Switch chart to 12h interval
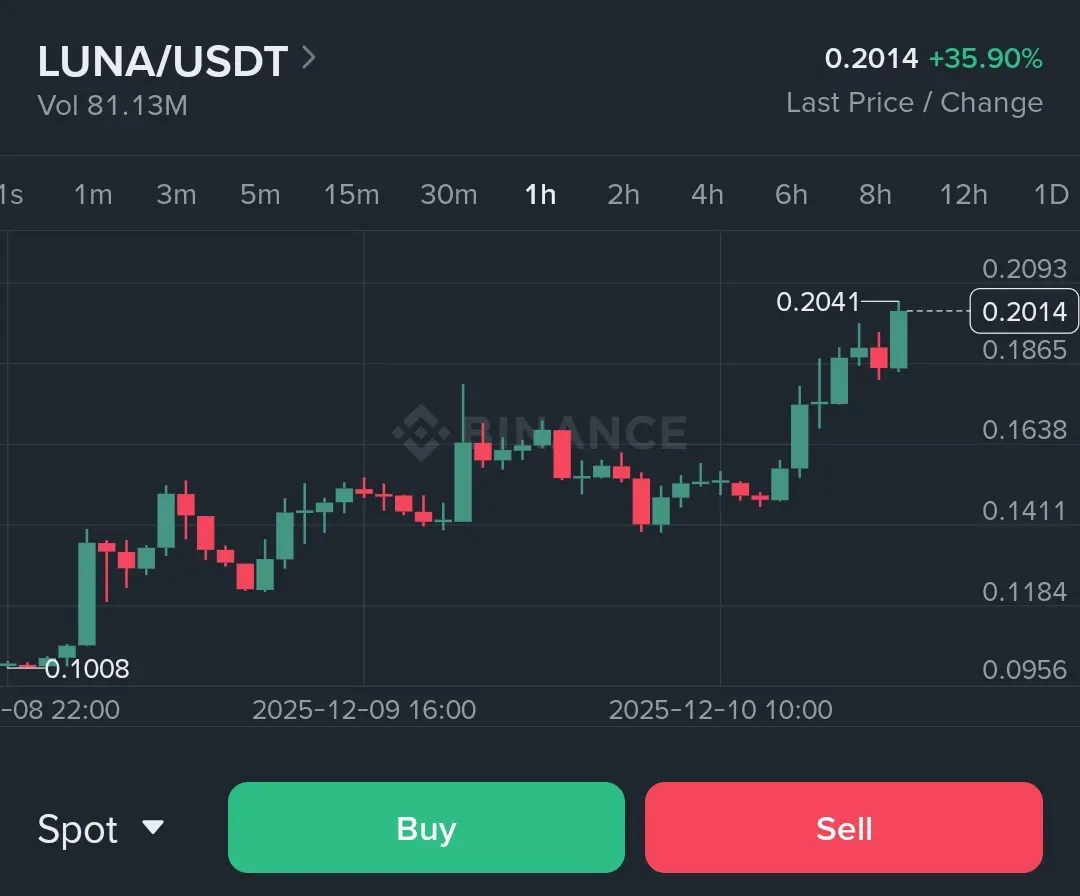 point(964,195)
